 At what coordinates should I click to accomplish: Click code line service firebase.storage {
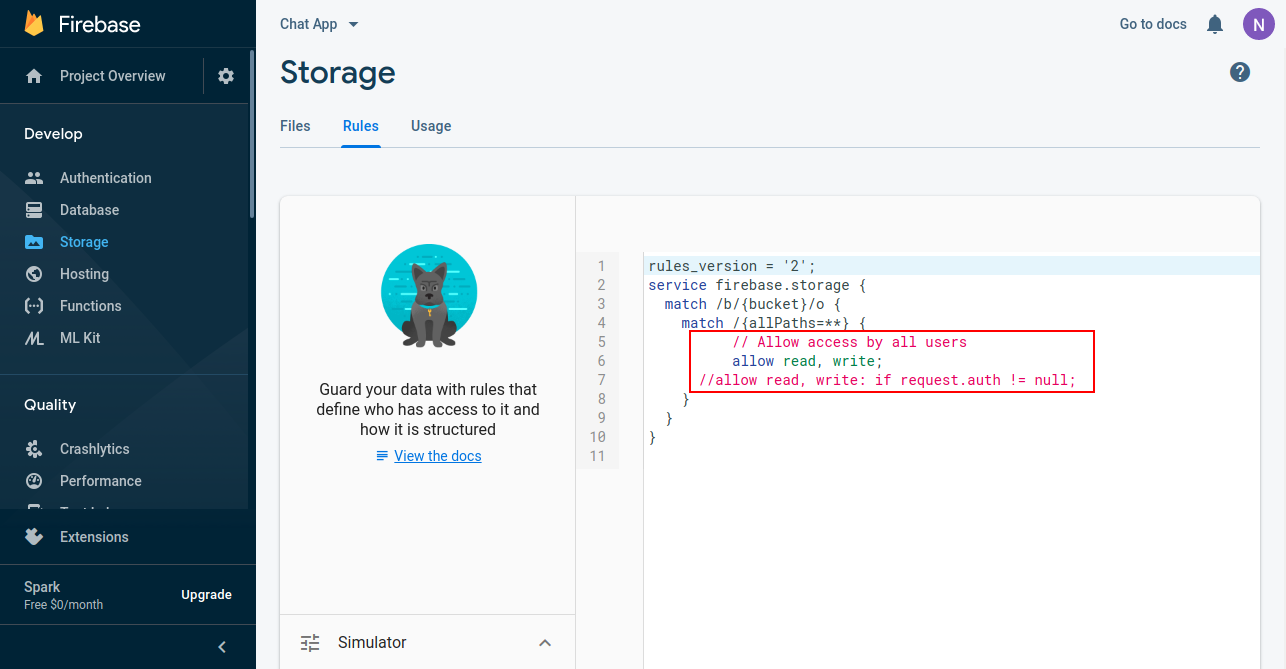[757, 285]
